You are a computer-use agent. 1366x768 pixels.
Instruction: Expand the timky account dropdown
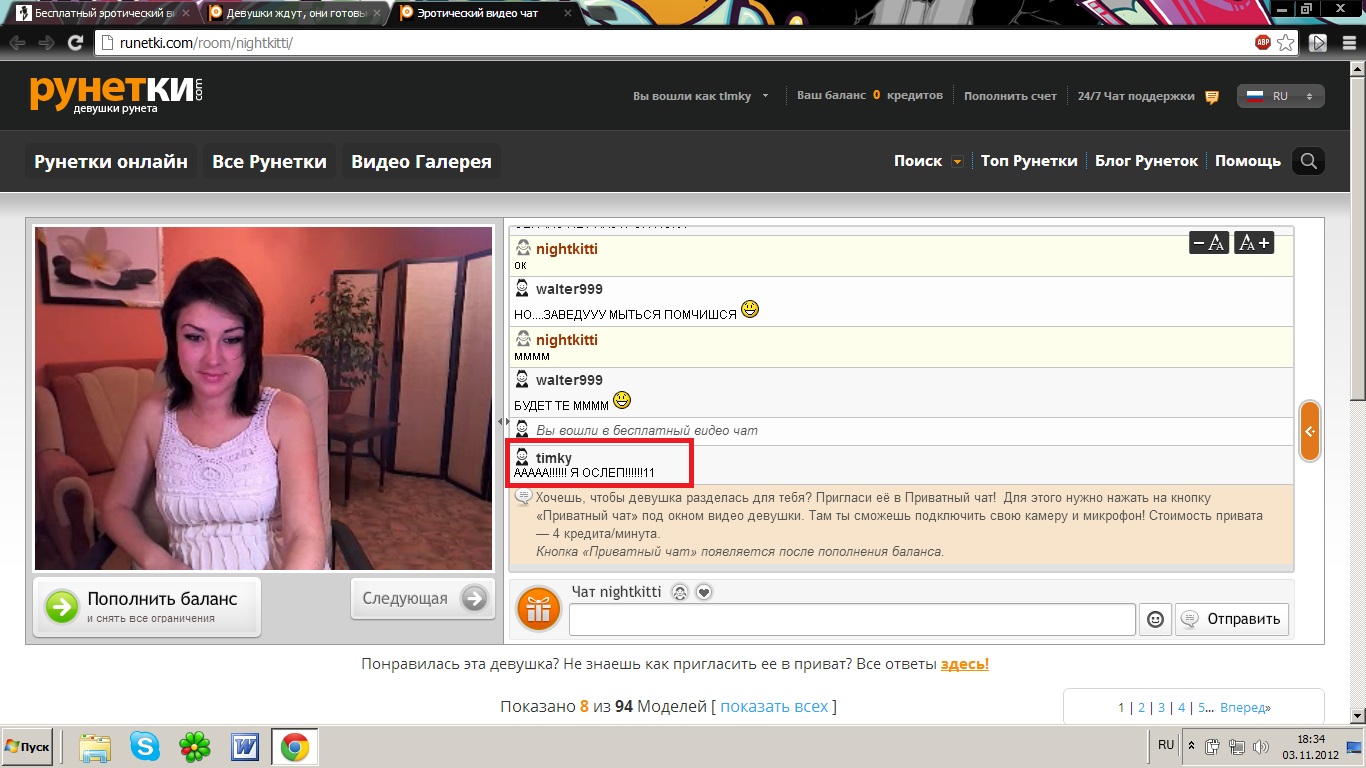pos(765,97)
